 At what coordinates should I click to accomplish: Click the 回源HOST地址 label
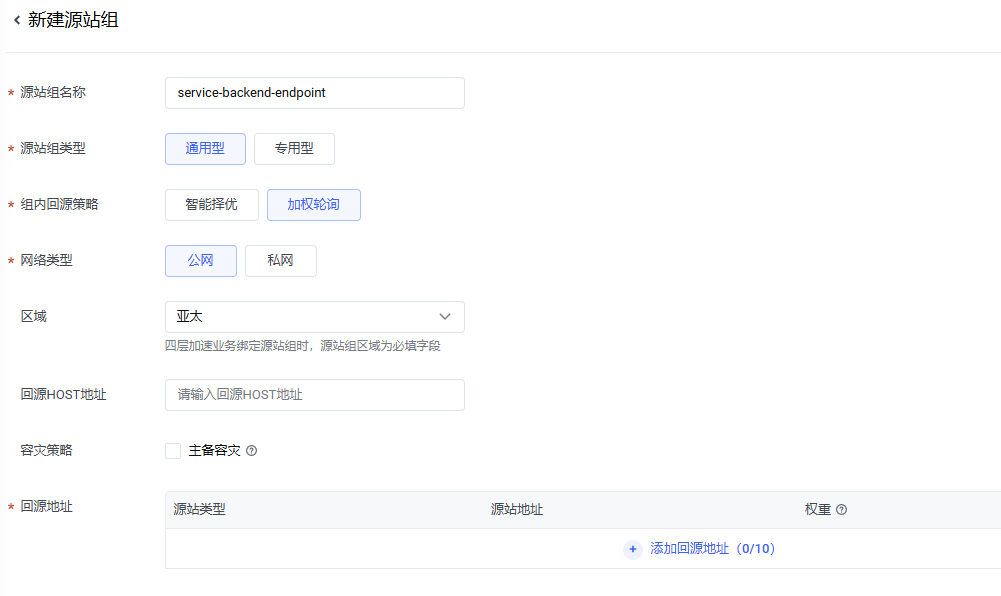point(63,395)
